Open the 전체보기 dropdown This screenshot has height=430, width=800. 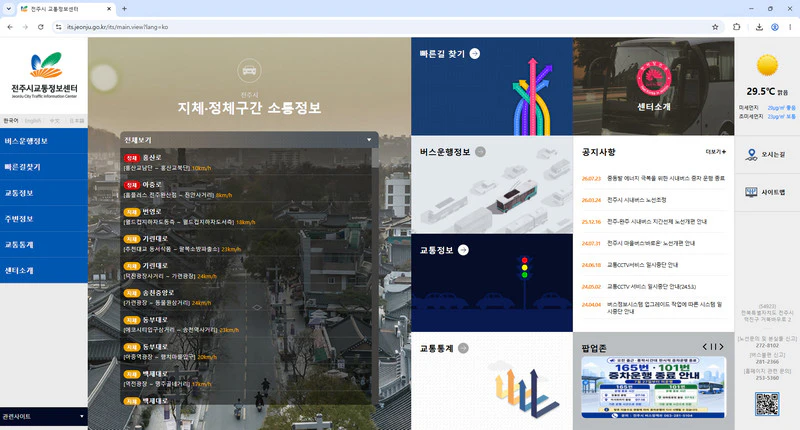click(x=249, y=140)
